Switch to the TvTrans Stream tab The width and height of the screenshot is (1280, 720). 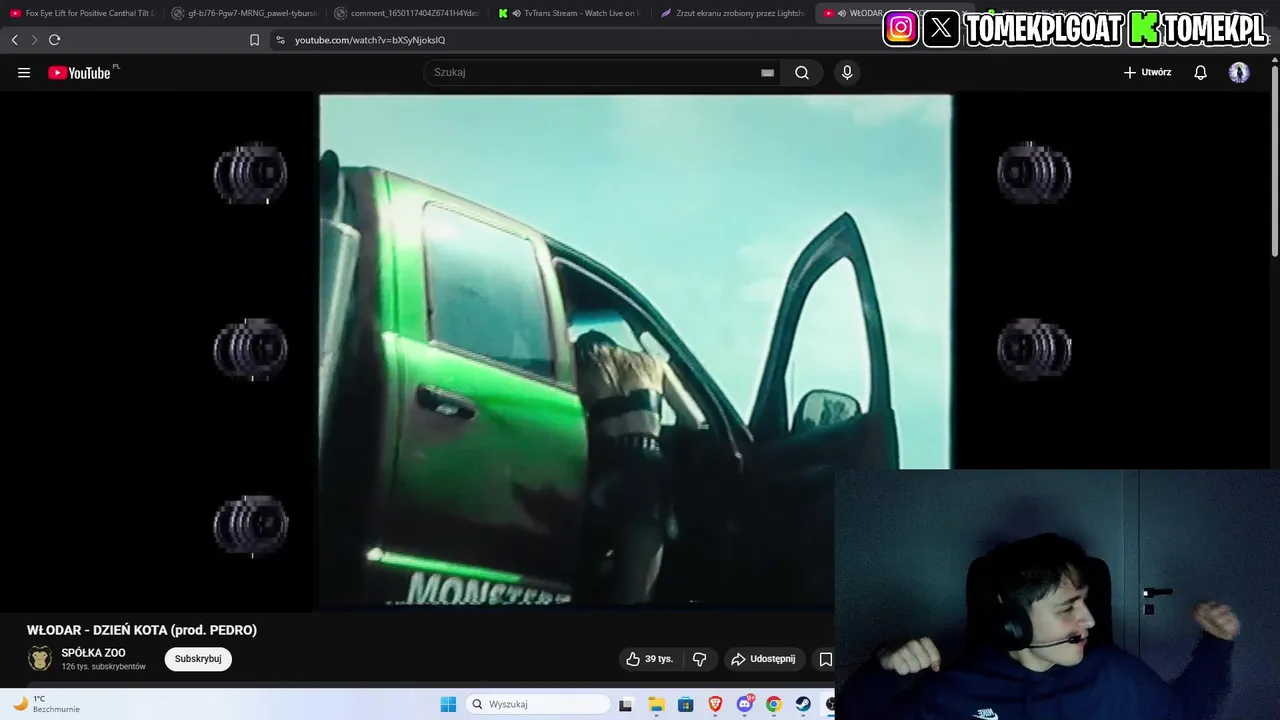pos(569,13)
